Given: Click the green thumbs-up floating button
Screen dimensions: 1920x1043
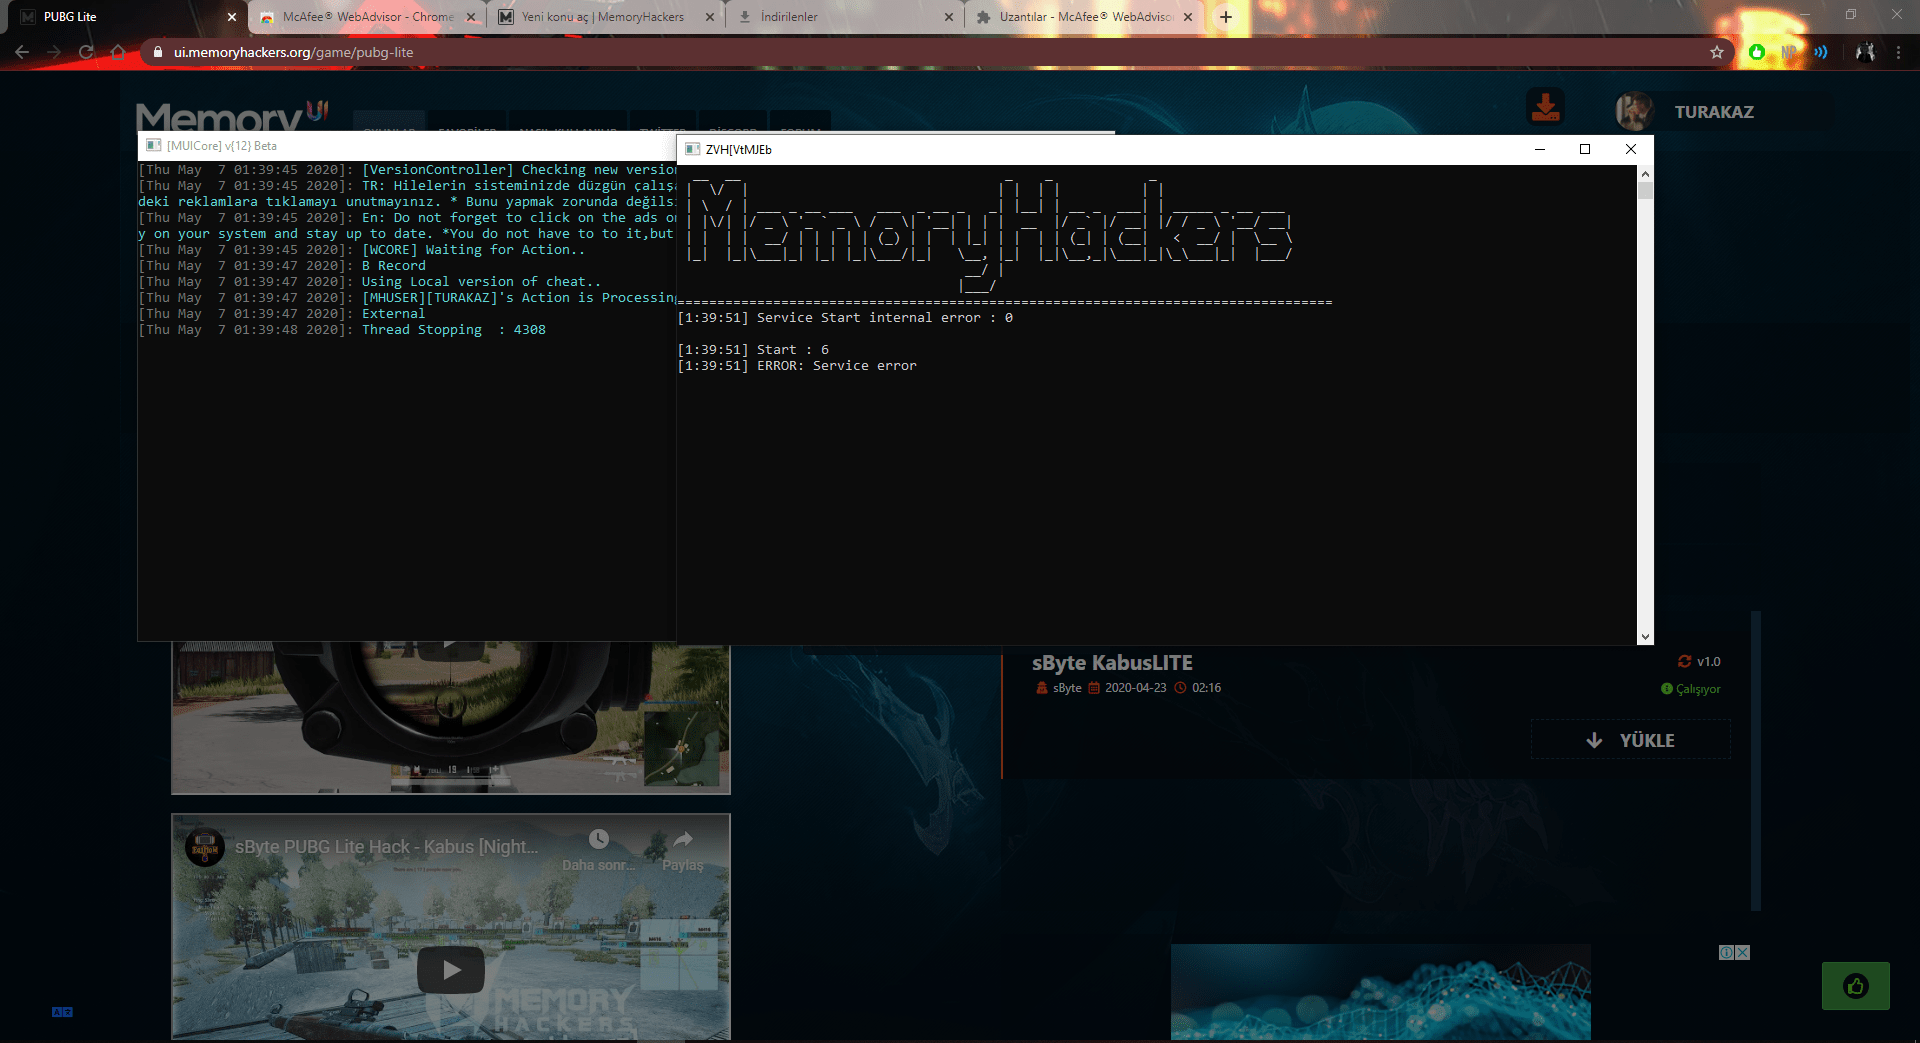Looking at the screenshot, I should (1855, 986).
